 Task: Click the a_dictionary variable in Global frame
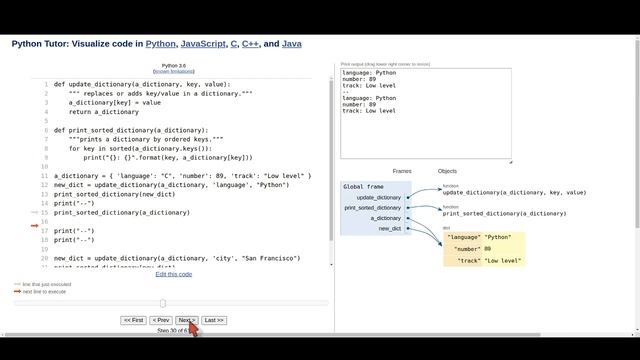coord(386,218)
